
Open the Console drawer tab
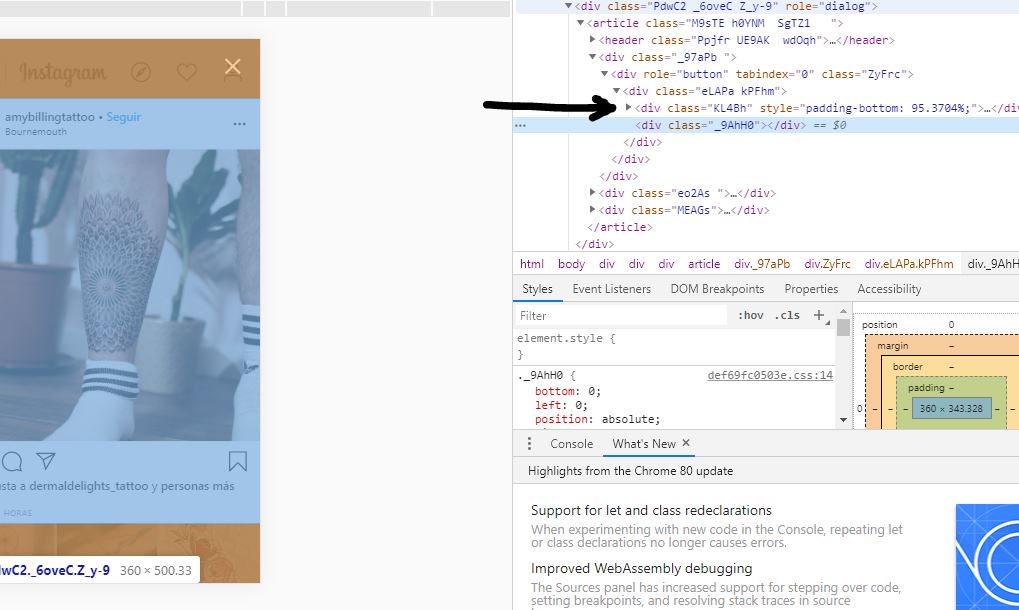(x=571, y=444)
